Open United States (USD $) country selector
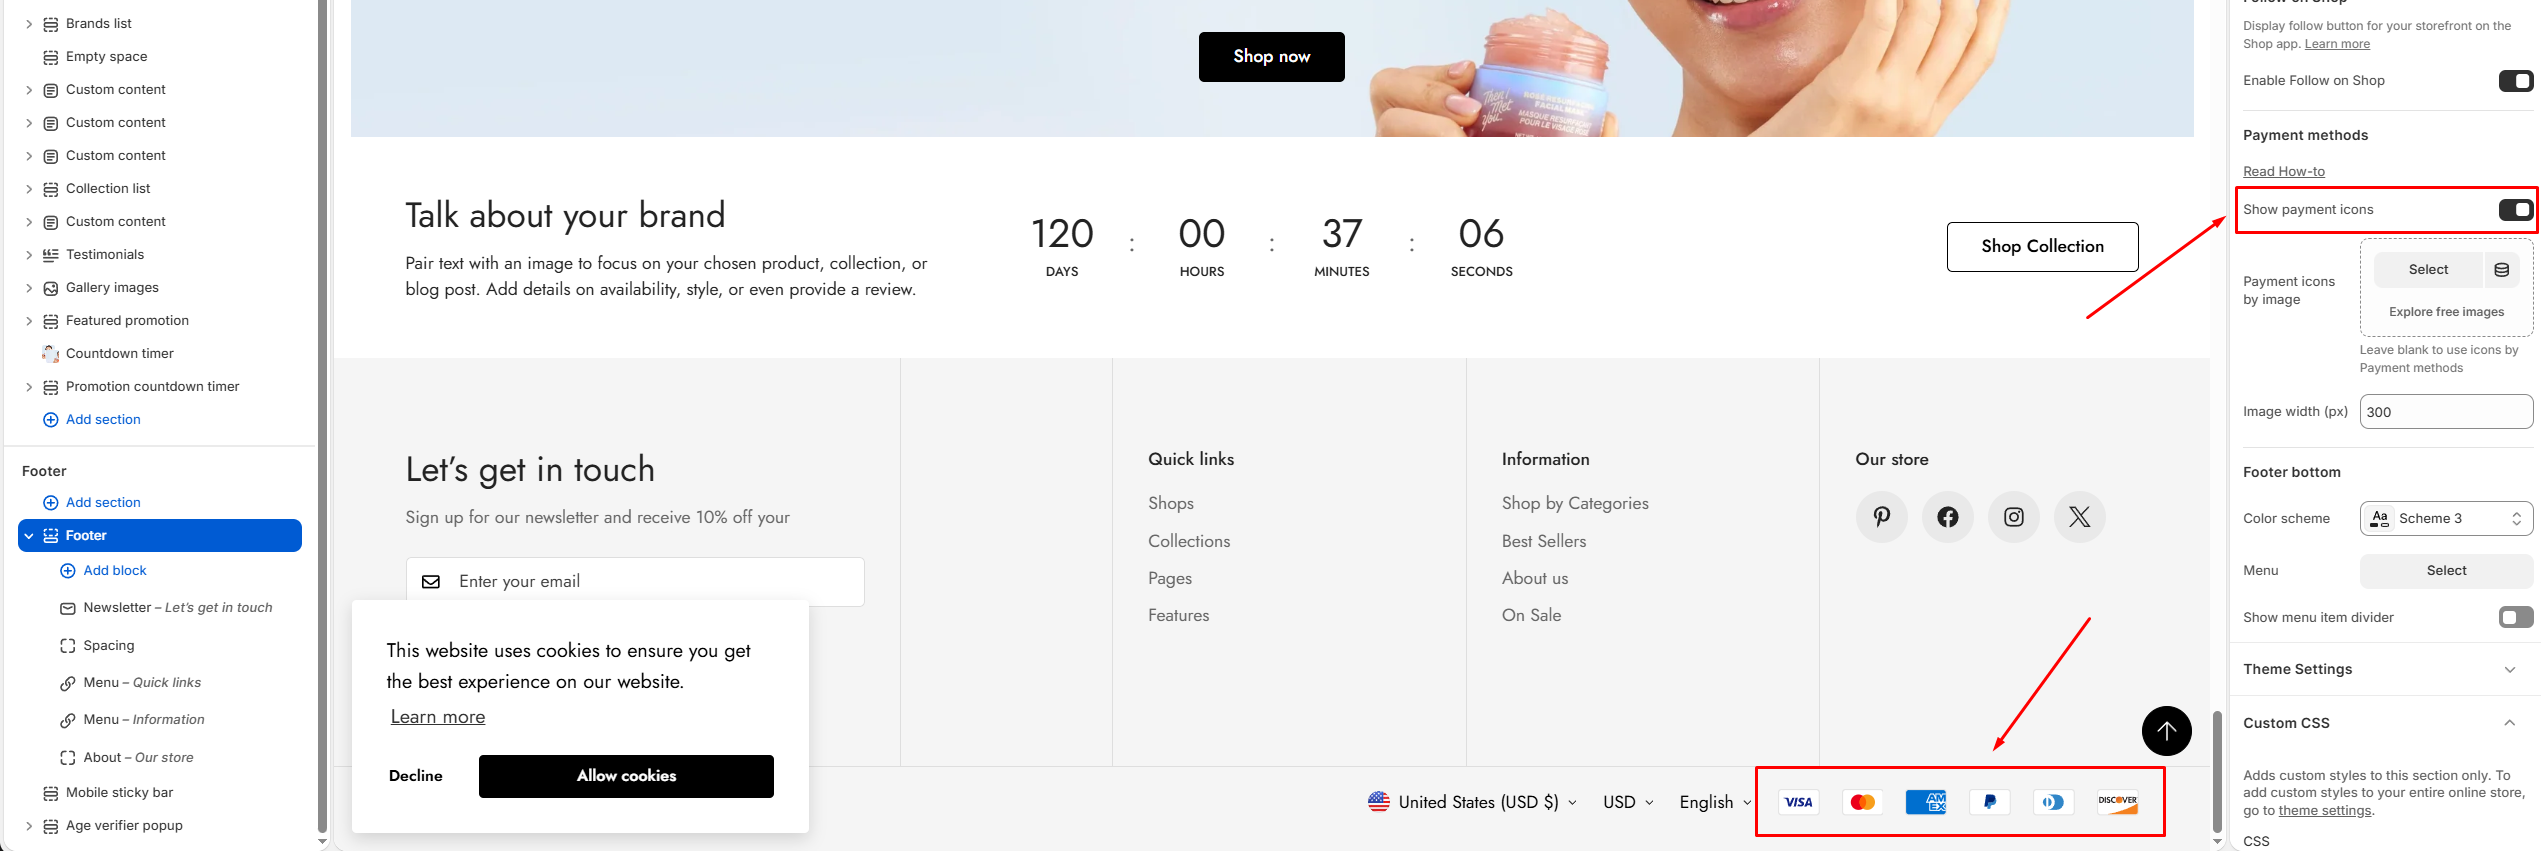 click(1473, 802)
